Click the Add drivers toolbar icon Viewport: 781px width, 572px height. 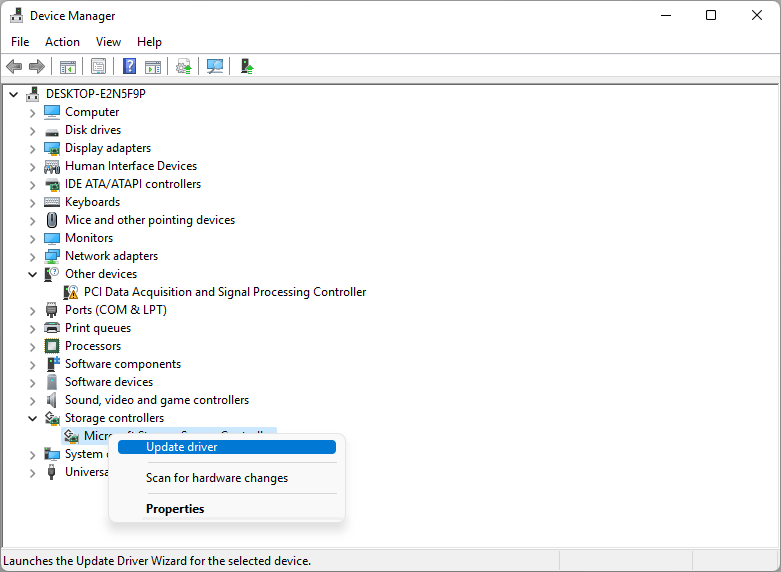coord(247,66)
